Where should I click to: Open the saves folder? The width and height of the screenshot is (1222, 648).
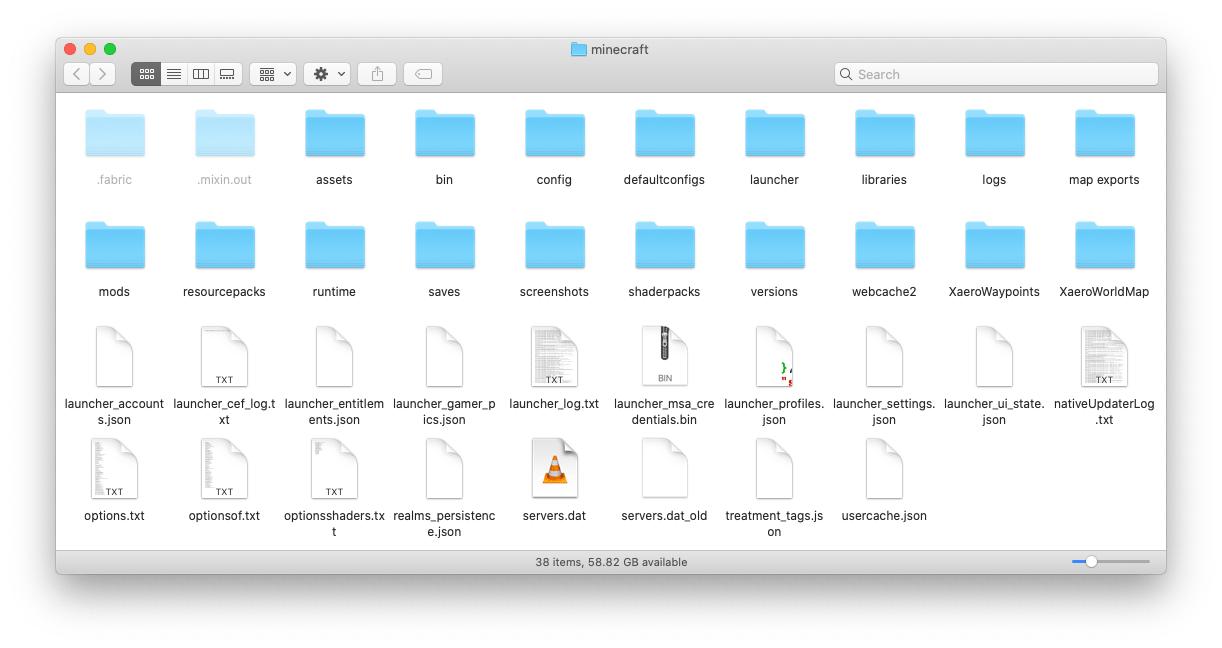click(444, 245)
